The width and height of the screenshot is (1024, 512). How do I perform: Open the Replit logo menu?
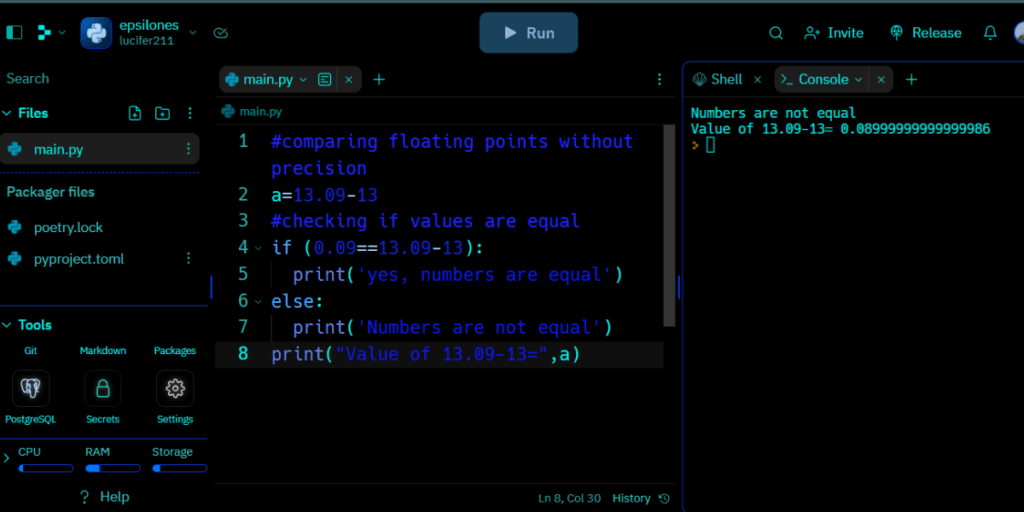pyautogui.click(x=44, y=32)
